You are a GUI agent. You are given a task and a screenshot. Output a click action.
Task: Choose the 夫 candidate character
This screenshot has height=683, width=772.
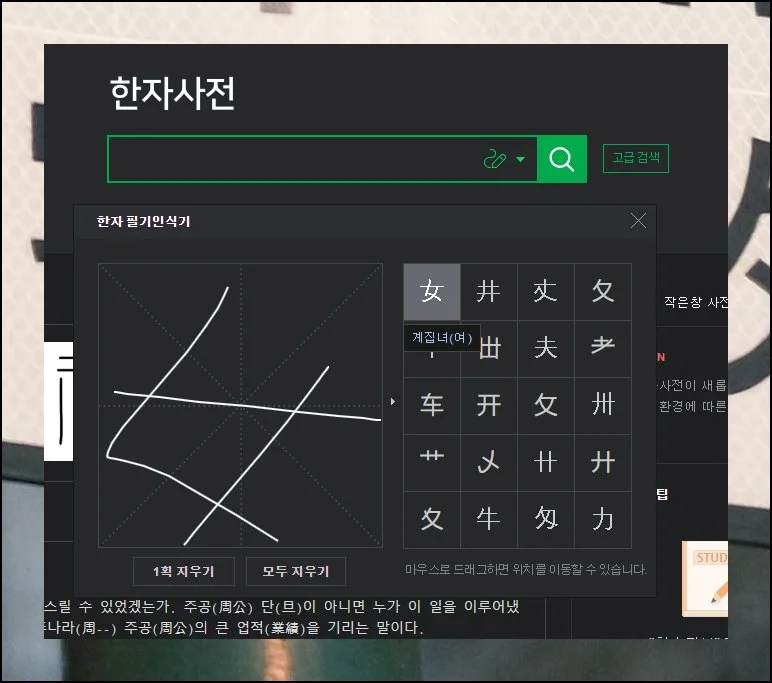coord(546,348)
